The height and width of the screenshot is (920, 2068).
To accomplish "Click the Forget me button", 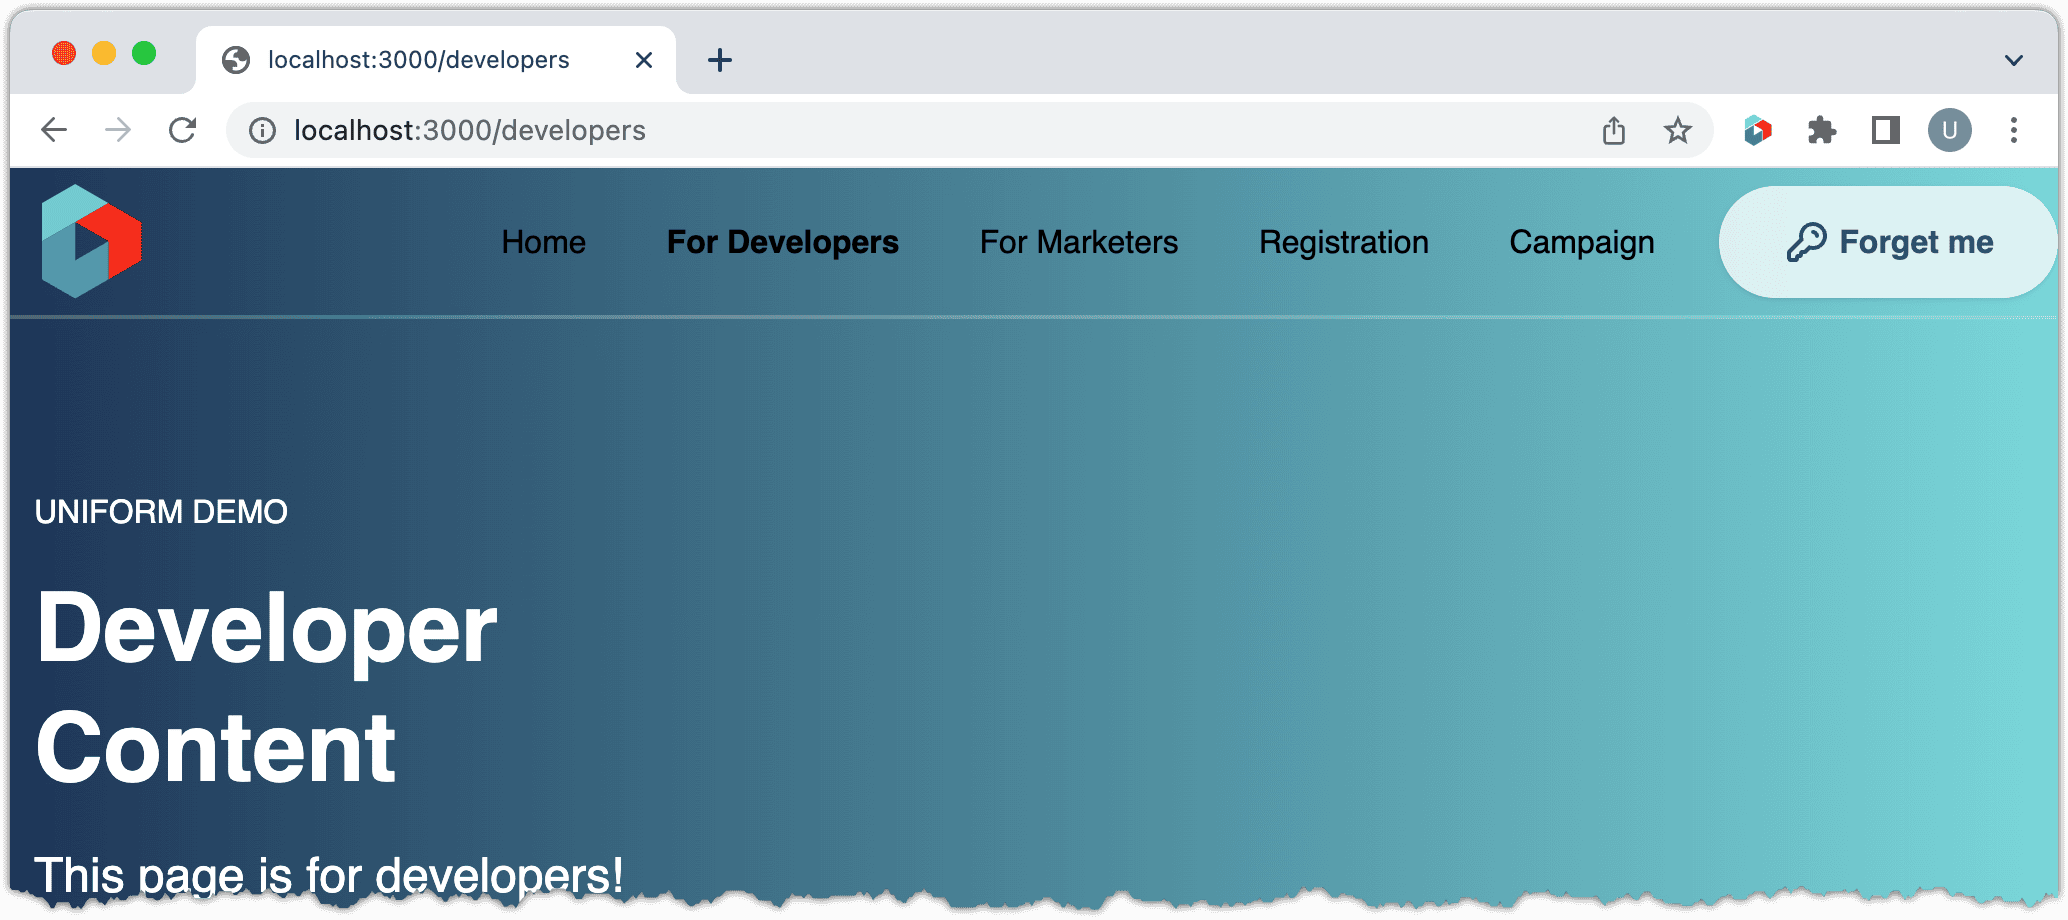I will (x=1886, y=241).
